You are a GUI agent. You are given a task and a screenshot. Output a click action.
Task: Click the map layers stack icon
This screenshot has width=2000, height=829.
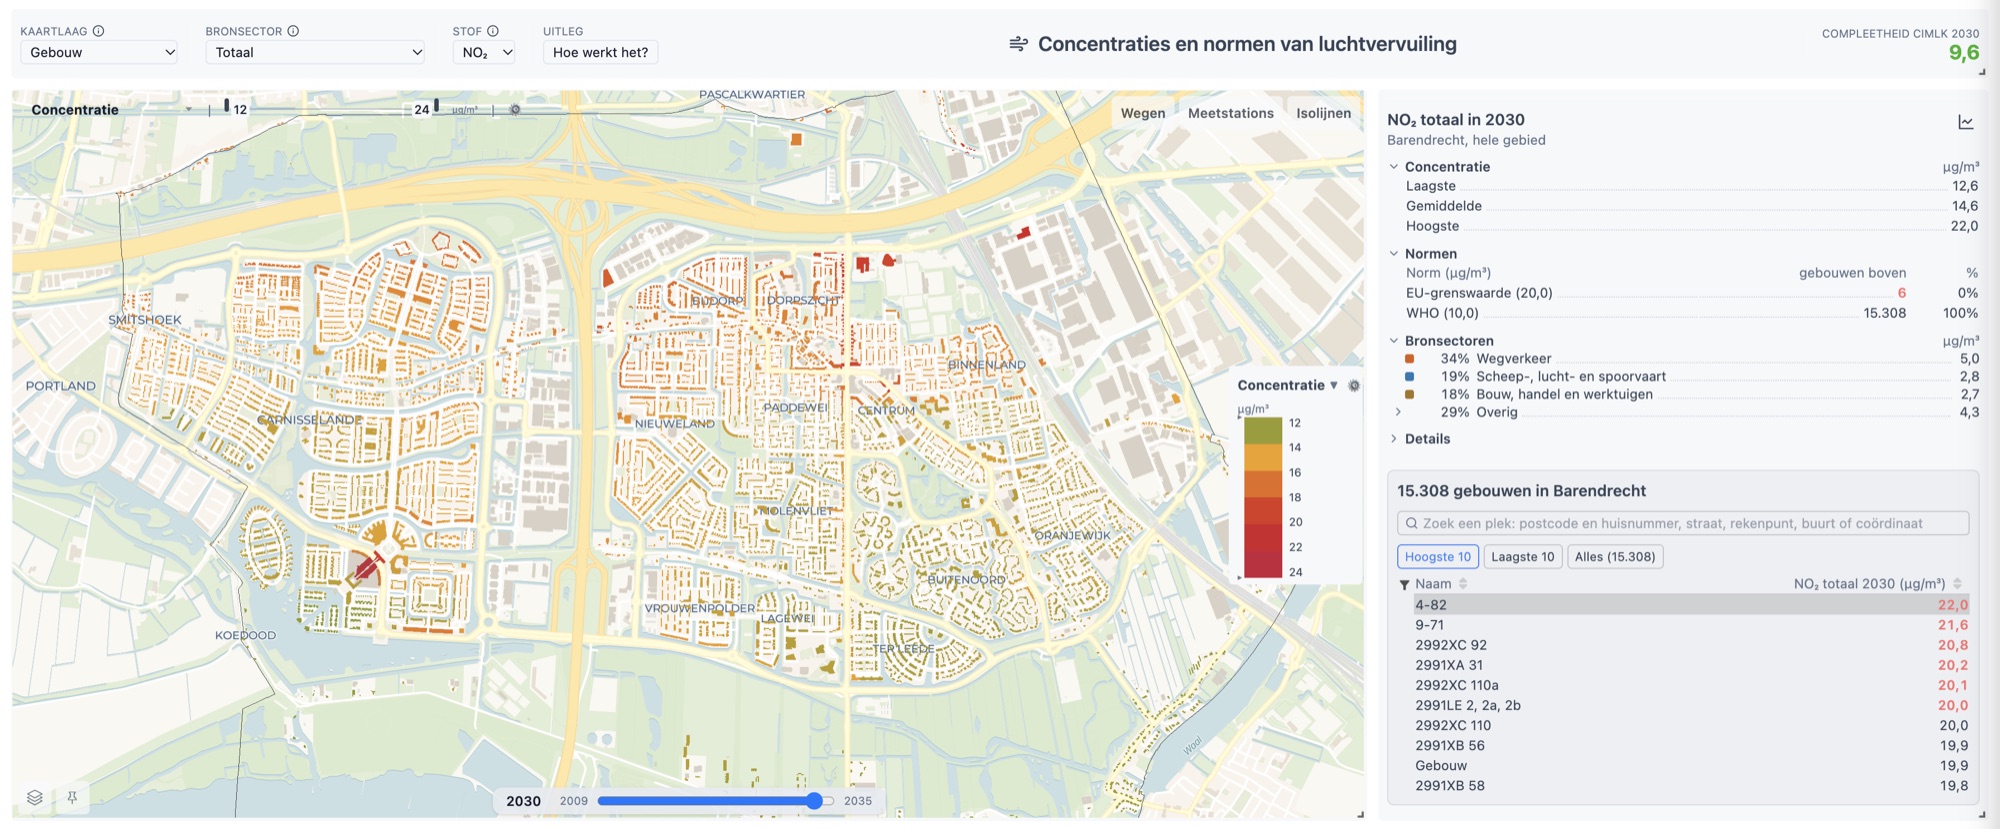(35, 797)
